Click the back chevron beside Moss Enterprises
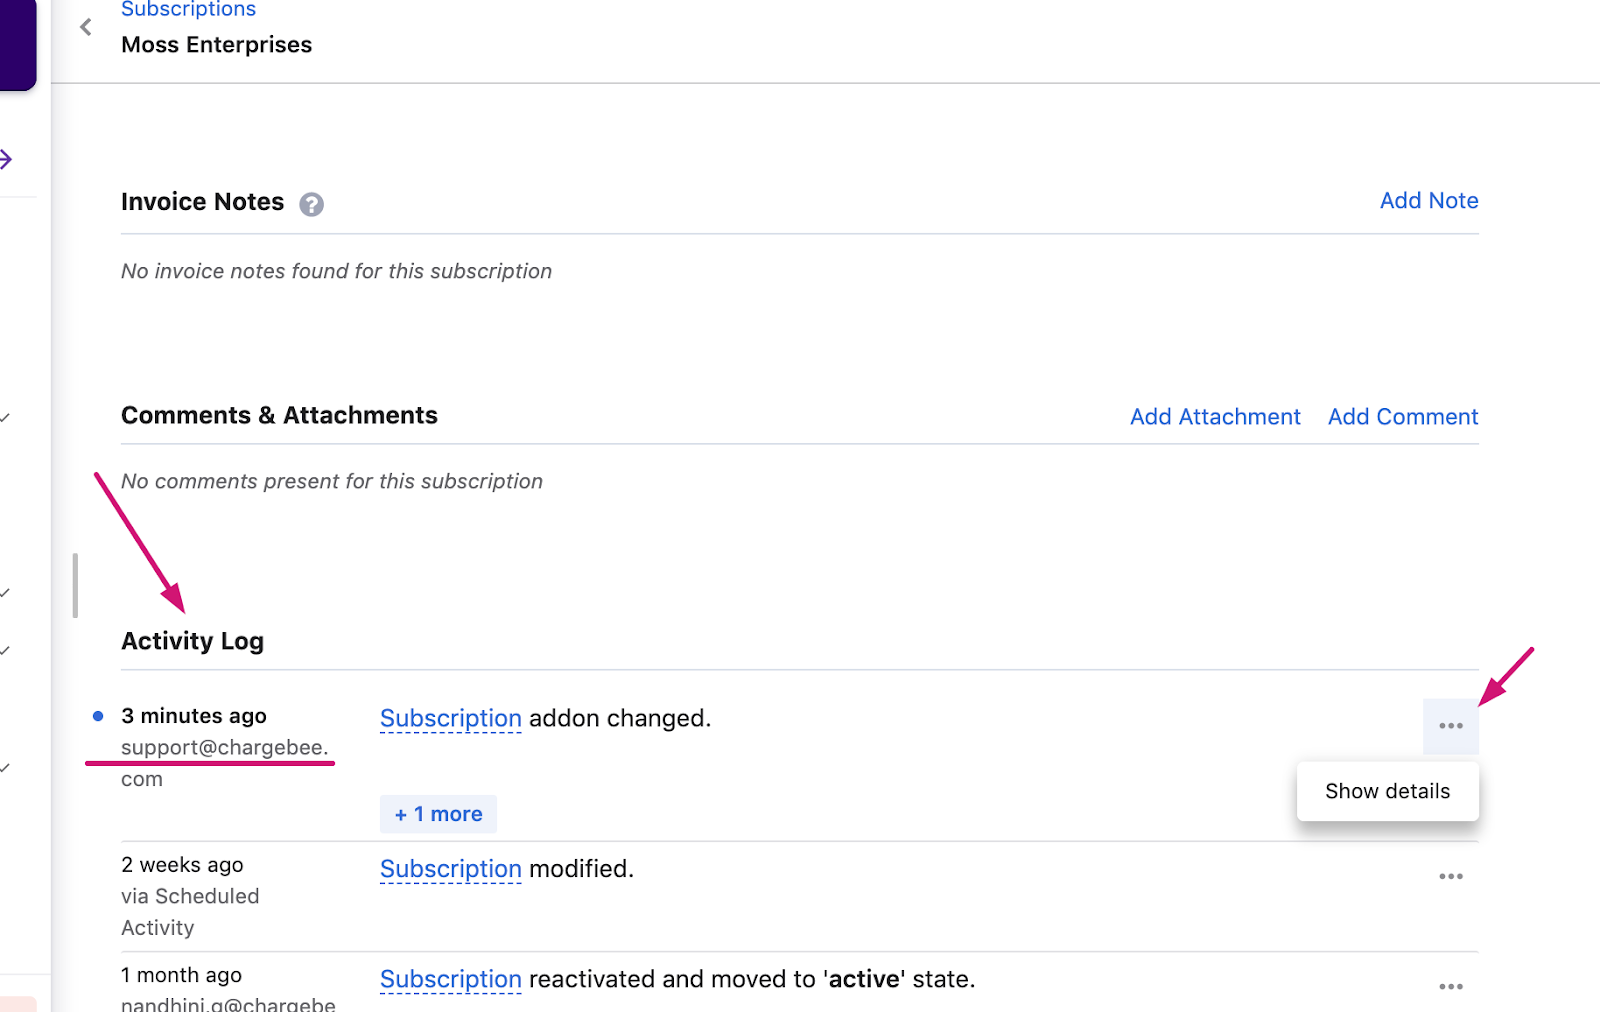This screenshot has width=1600, height=1012. 86,28
